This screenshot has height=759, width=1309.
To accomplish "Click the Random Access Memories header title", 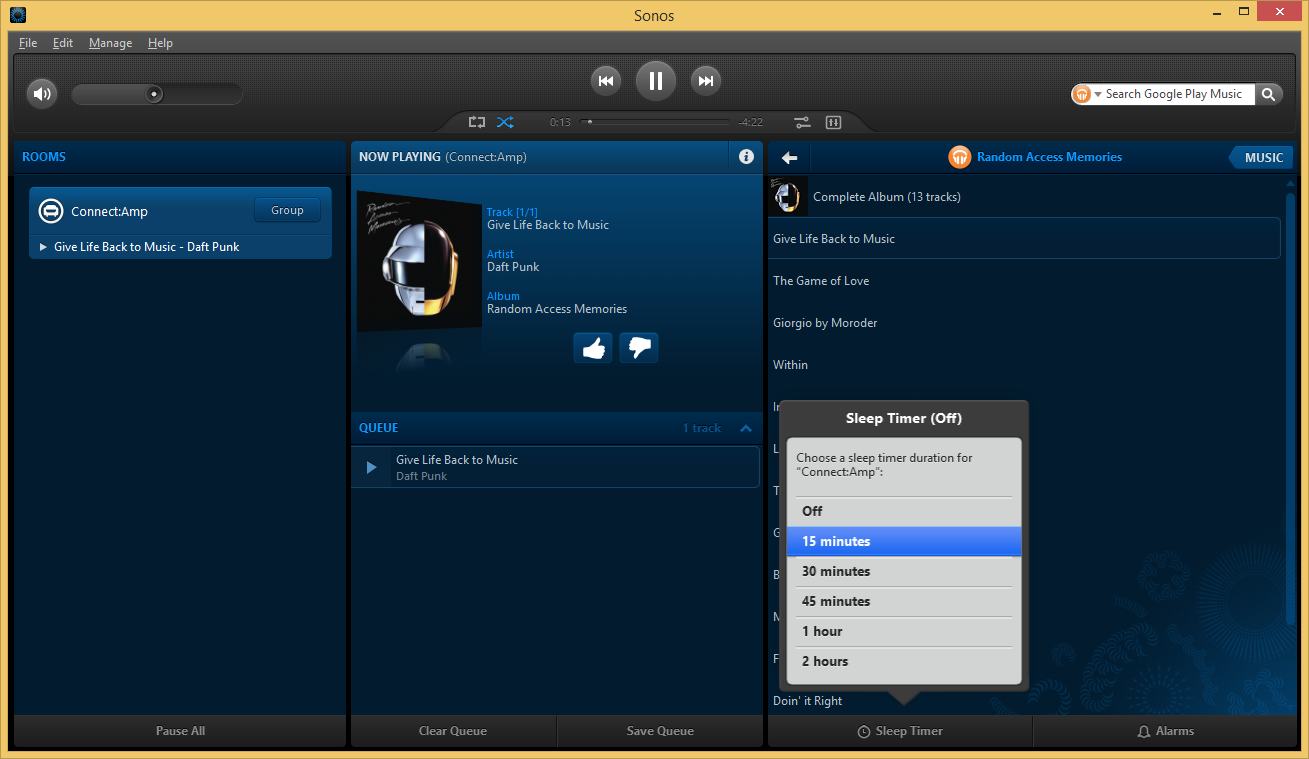I will 1049,157.
